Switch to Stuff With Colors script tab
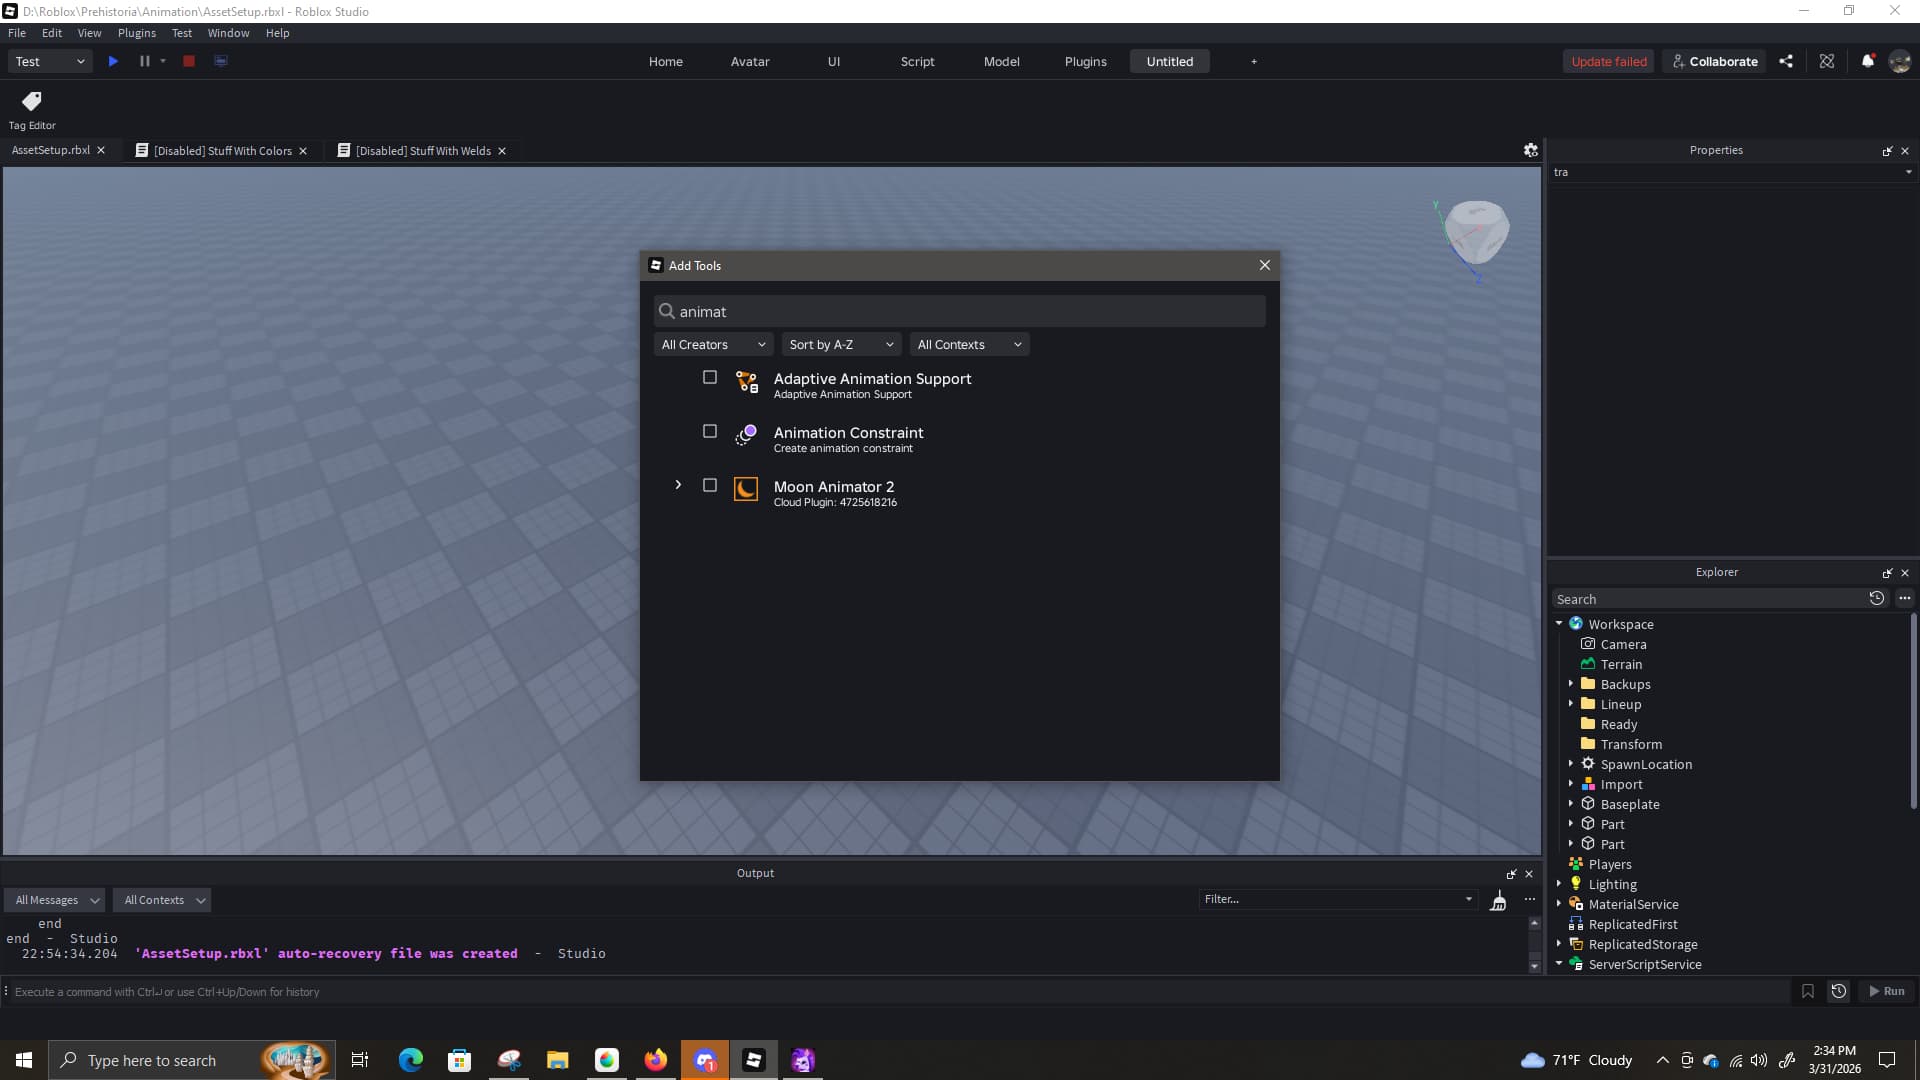1920x1080 pixels. click(x=222, y=151)
